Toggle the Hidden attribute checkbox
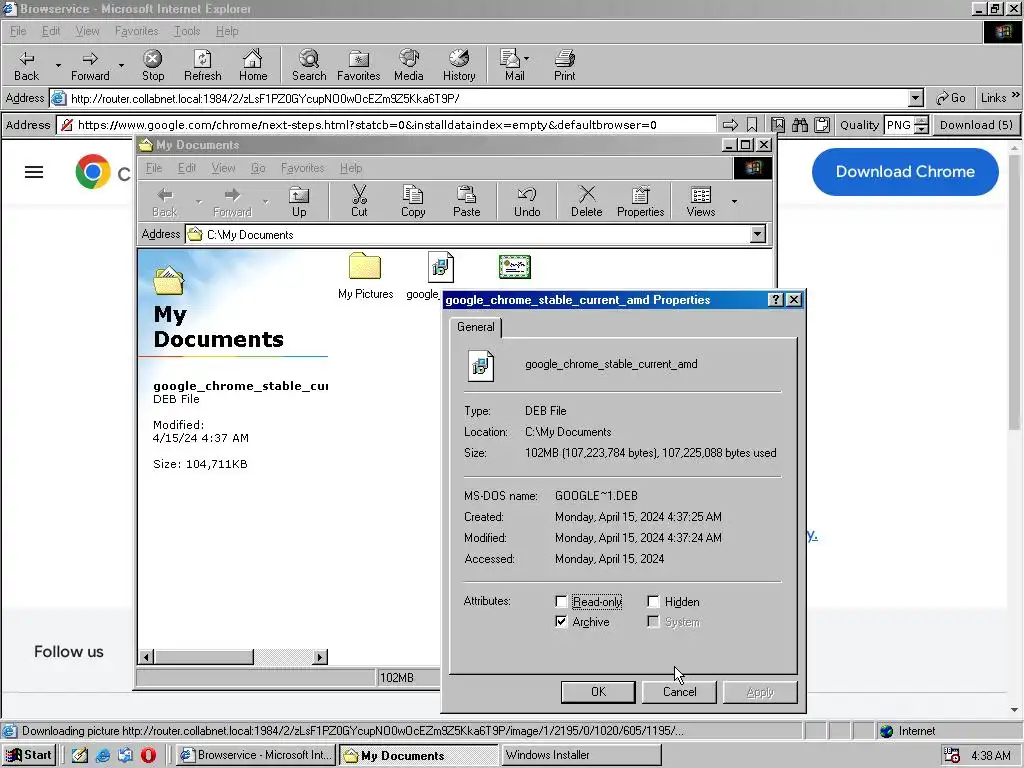This screenshot has height=768, width=1024. coord(653,601)
